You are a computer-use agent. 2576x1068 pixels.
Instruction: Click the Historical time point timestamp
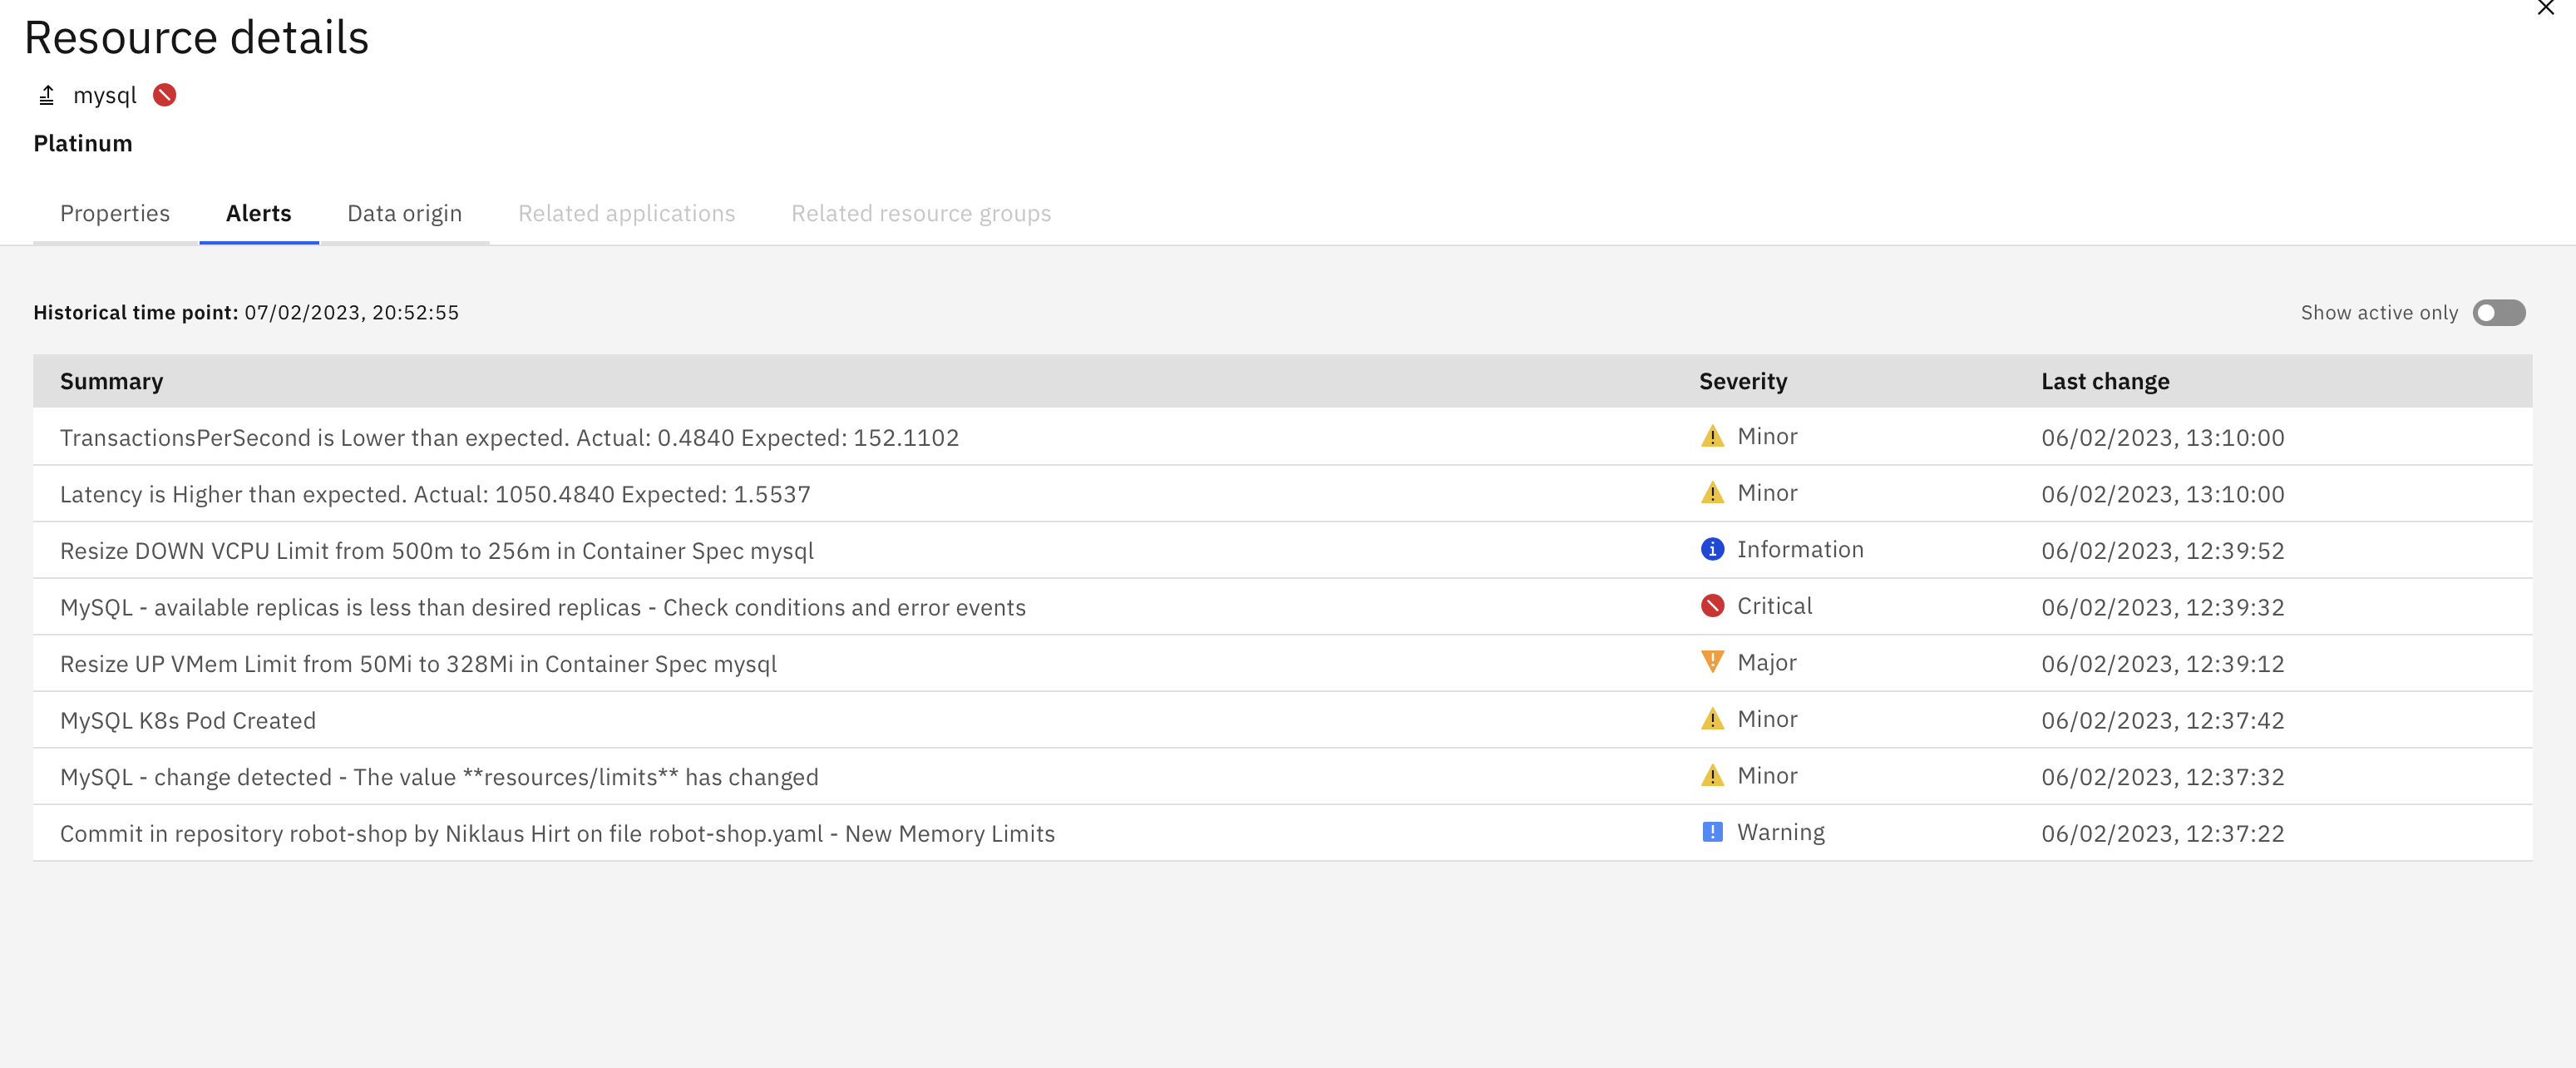coord(352,313)
